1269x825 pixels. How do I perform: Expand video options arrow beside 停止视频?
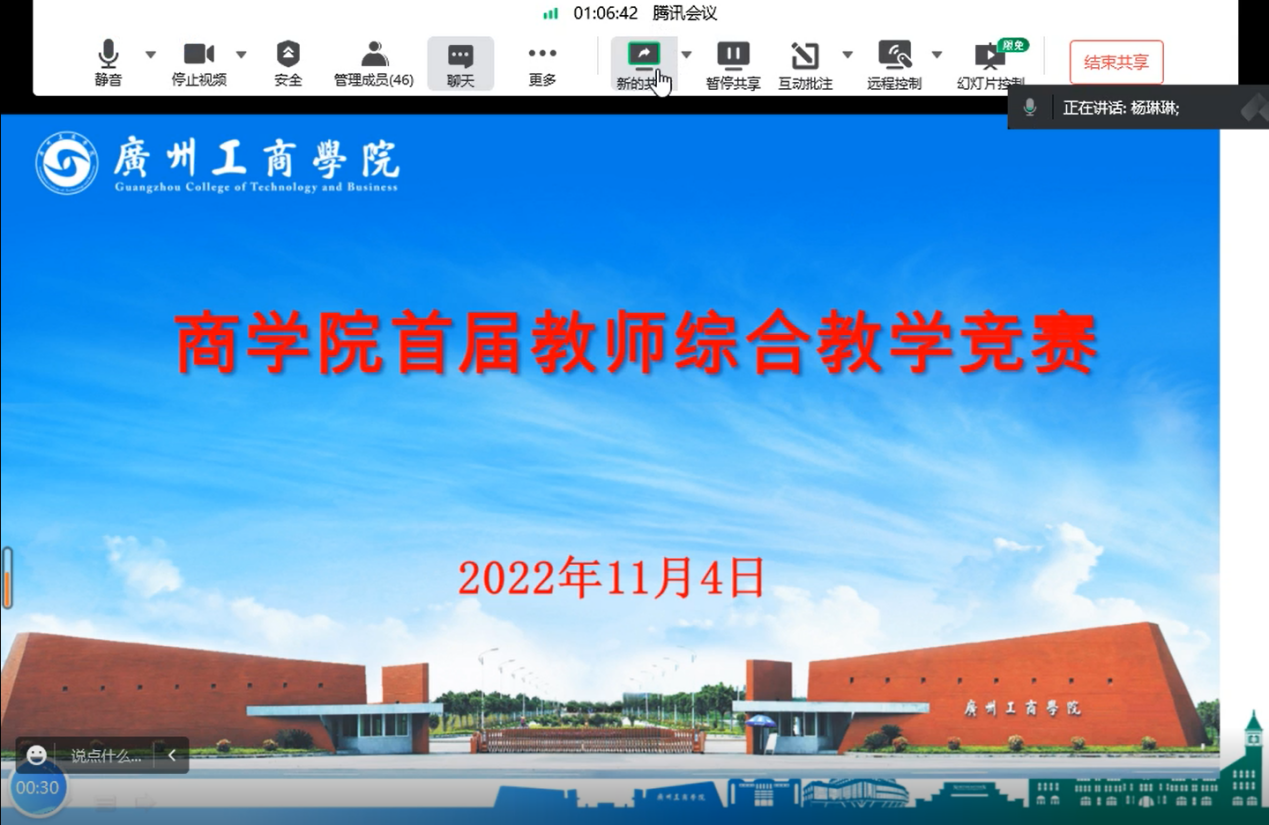point(241,54)
